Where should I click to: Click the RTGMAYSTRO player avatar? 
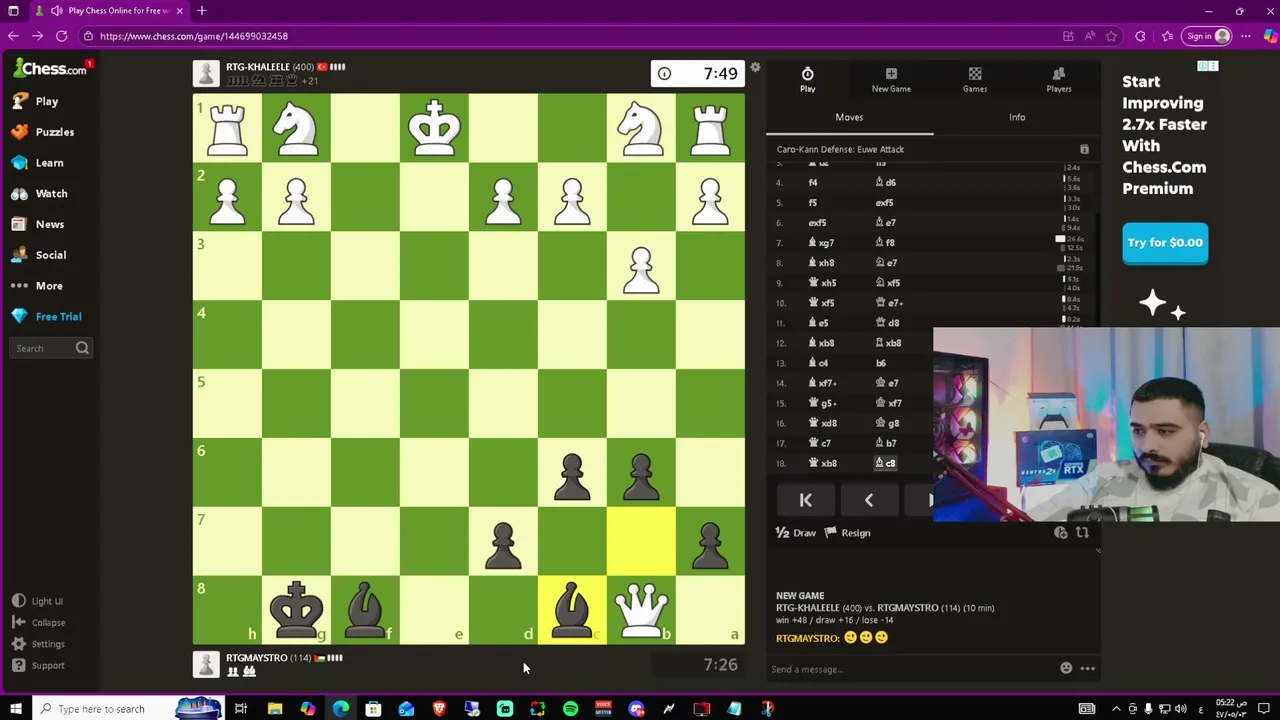coord(206,665)
